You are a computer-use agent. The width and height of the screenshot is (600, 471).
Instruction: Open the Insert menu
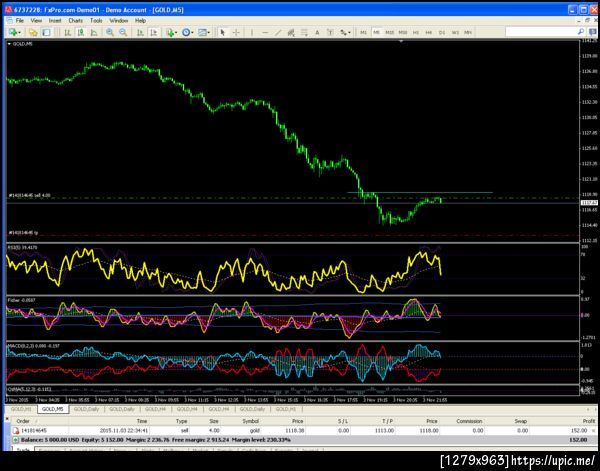pos(55,20)
